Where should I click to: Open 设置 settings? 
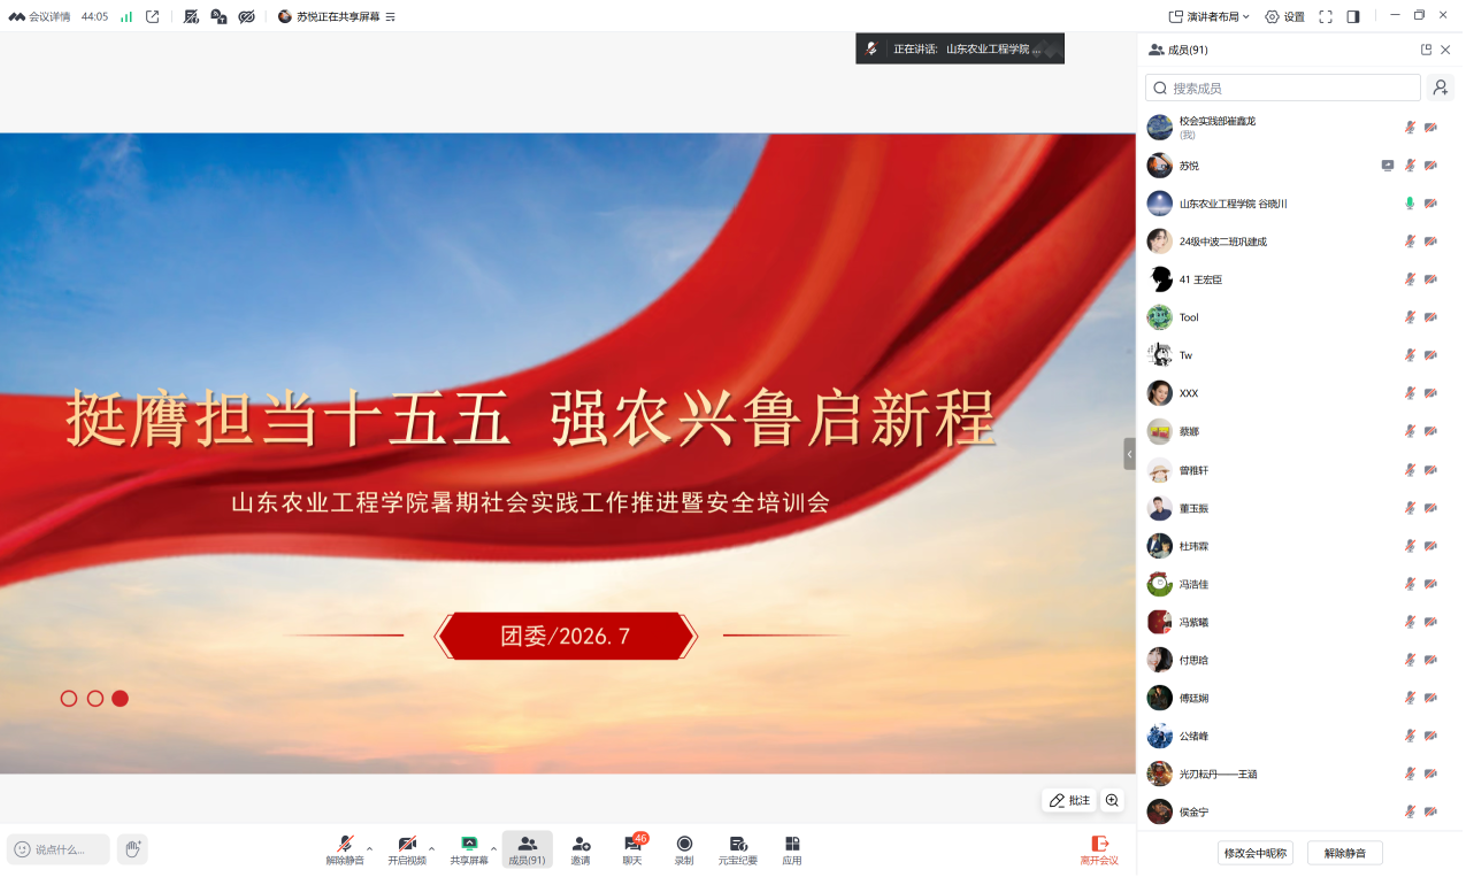coord(1285,17)
